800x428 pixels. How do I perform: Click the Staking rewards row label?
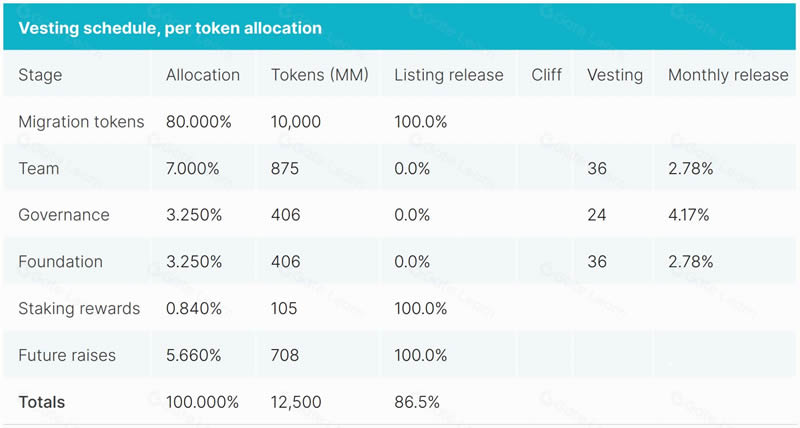79,308
